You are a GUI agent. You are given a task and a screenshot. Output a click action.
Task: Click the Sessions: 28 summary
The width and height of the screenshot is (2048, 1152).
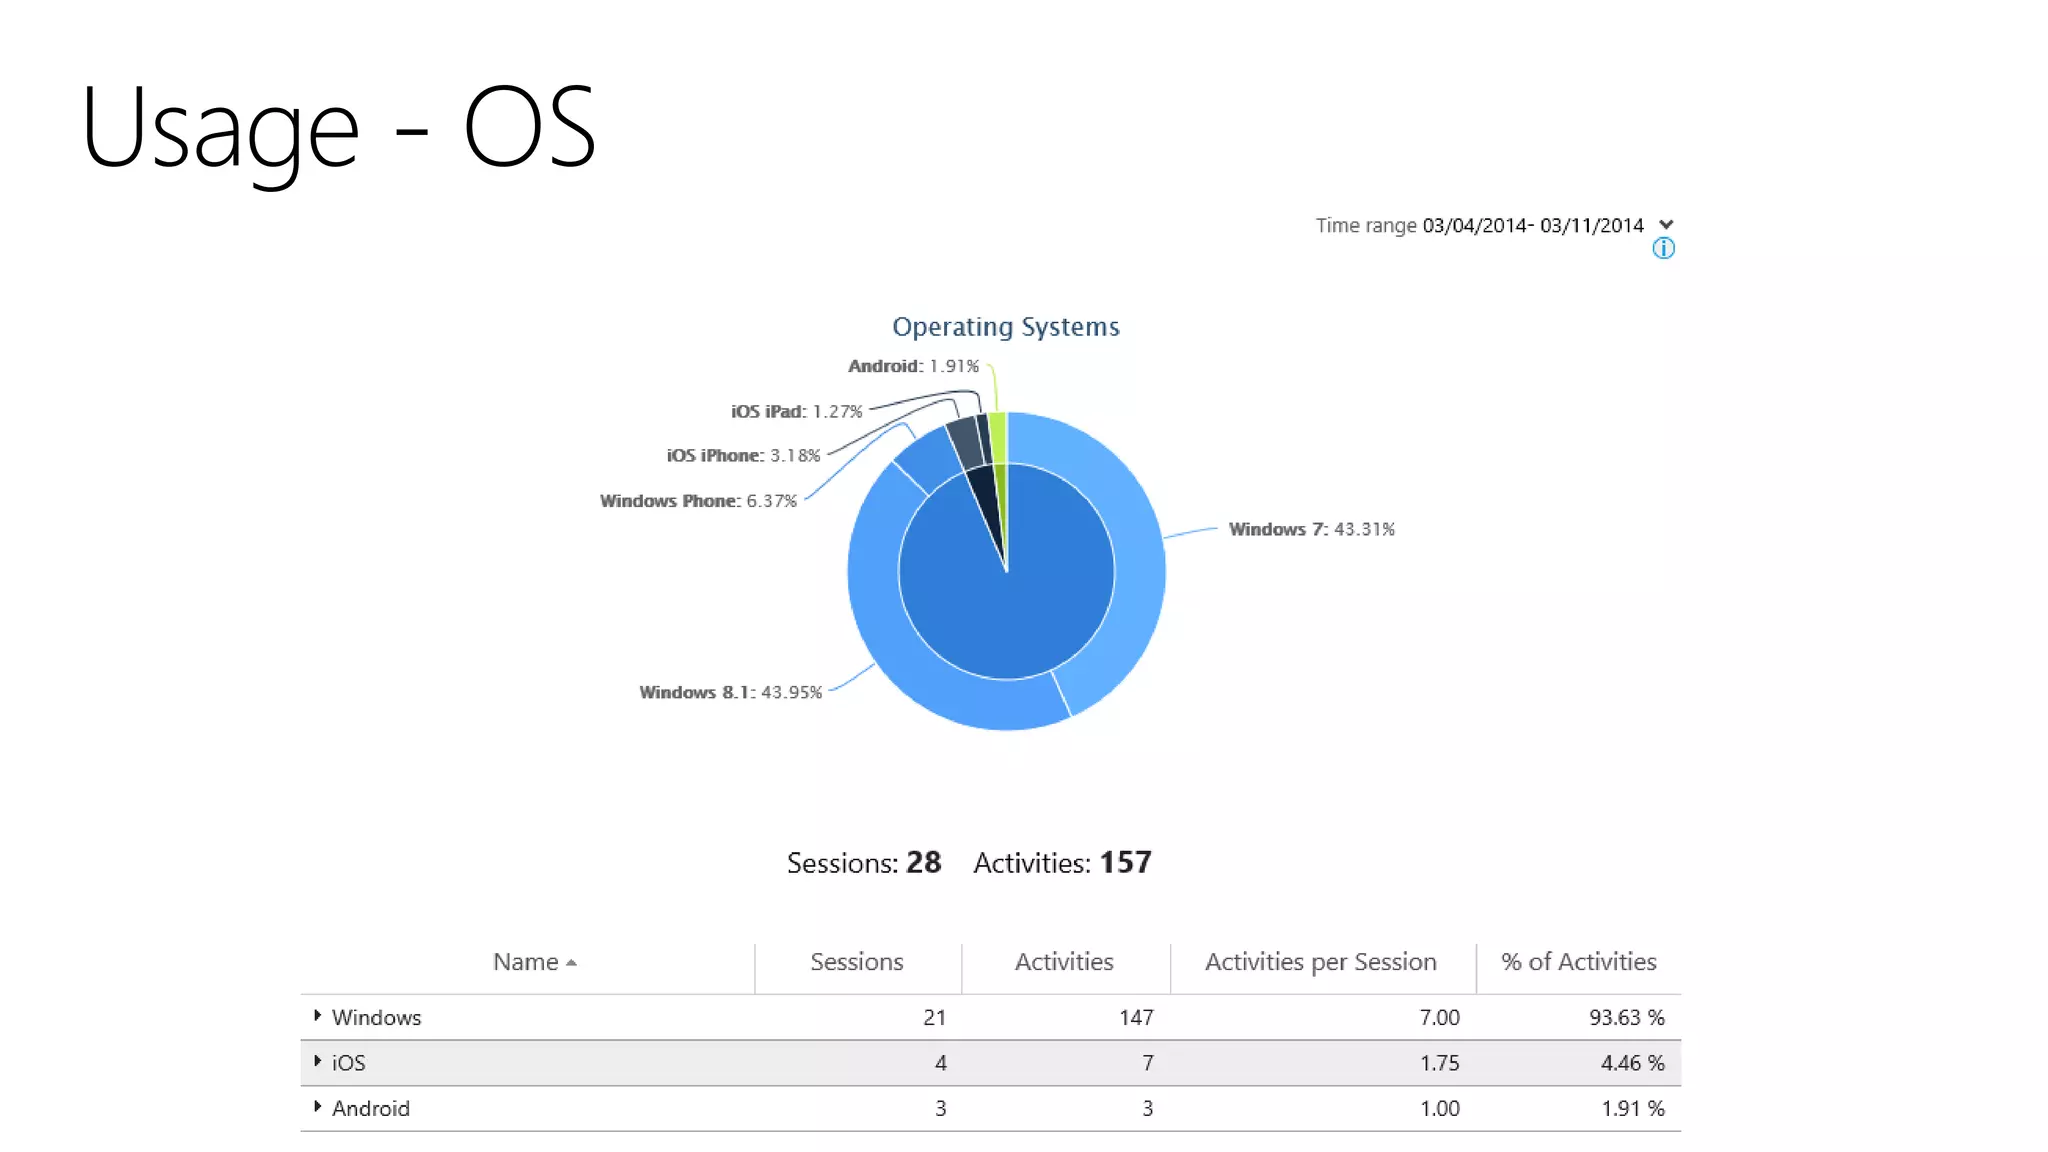coord(864,862)
